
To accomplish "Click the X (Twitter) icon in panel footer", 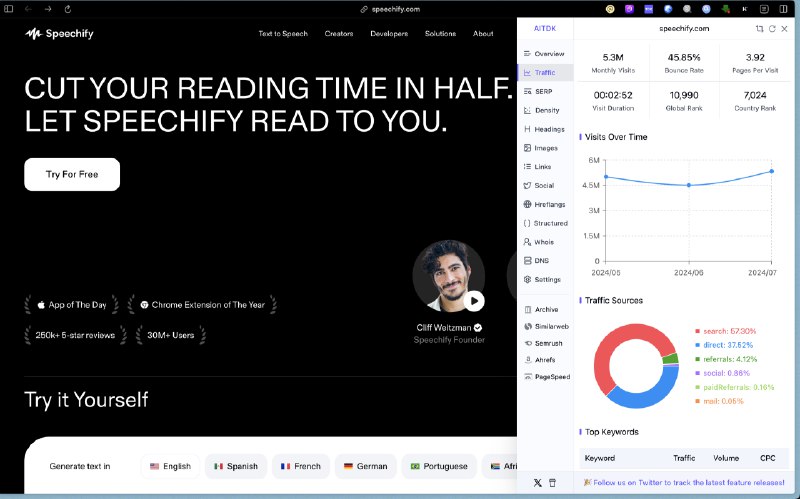I will point(538,483).
